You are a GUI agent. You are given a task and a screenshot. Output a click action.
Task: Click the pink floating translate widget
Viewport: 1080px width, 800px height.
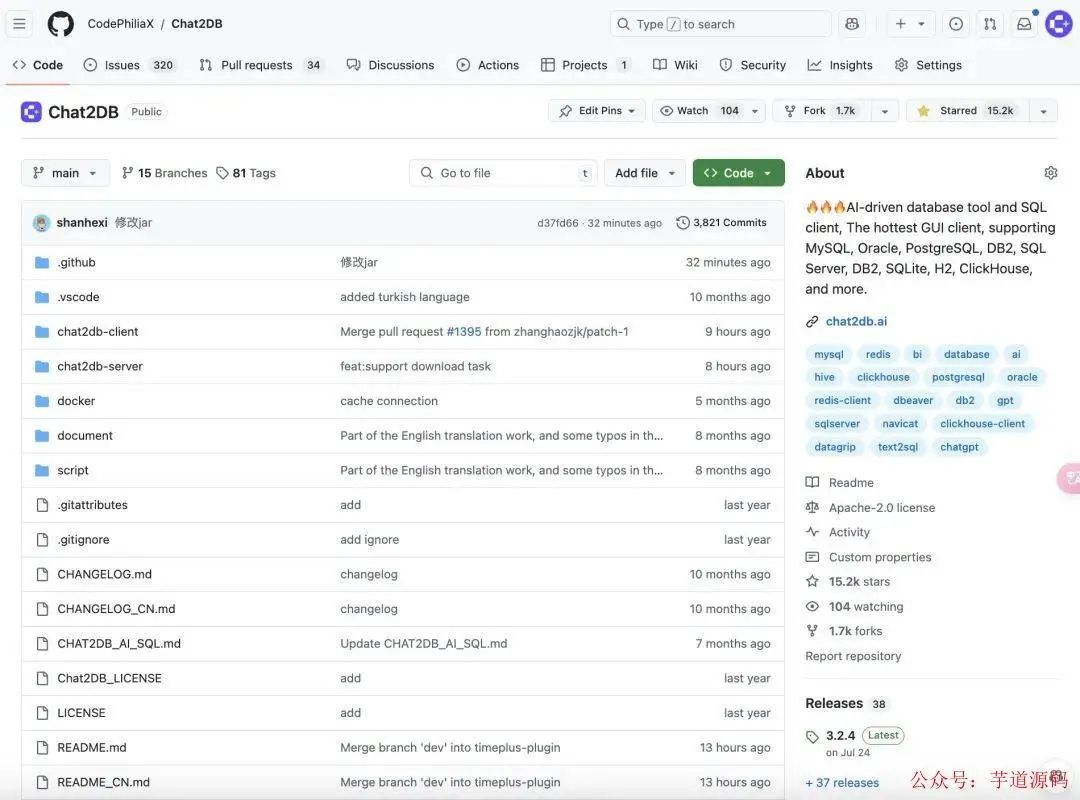pos(1069,478)
